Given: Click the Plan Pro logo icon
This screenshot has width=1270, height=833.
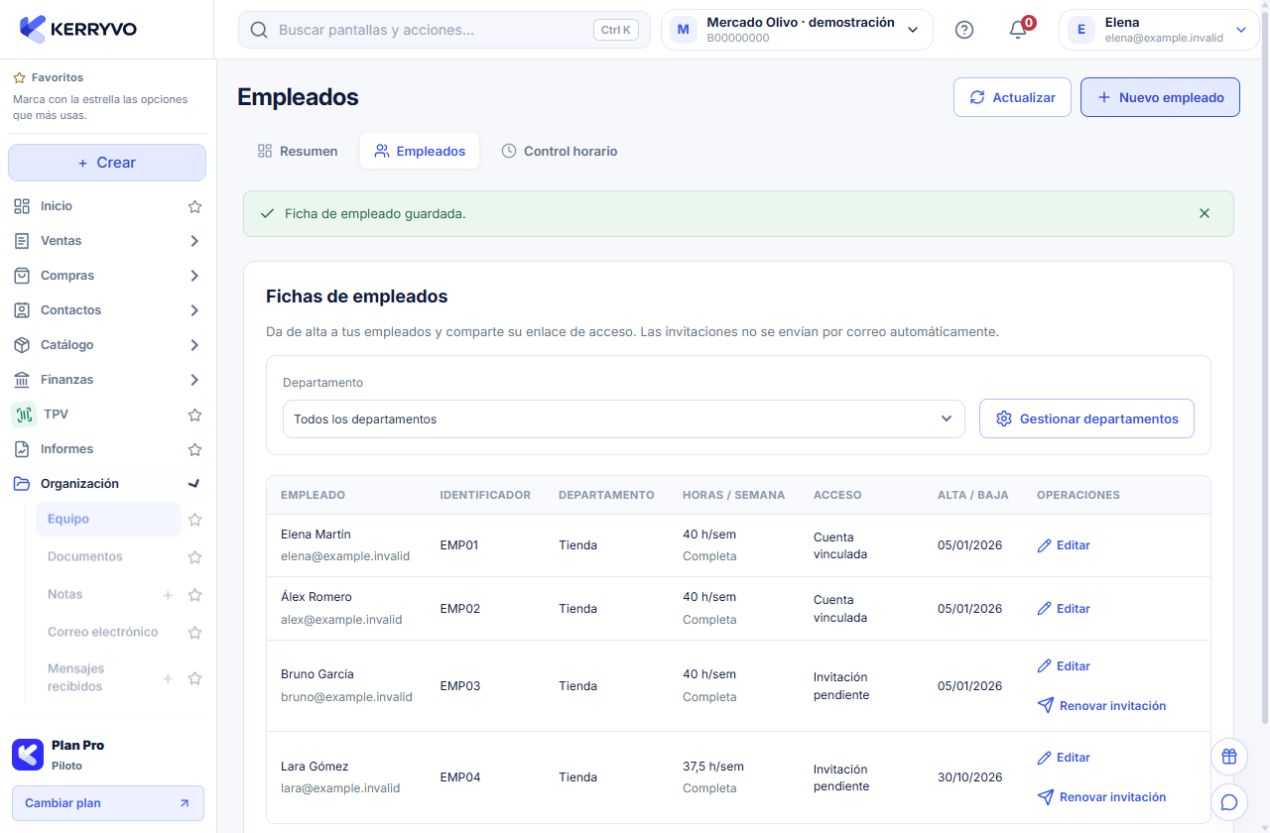Looking at the screenshot, I should [27, 755].
